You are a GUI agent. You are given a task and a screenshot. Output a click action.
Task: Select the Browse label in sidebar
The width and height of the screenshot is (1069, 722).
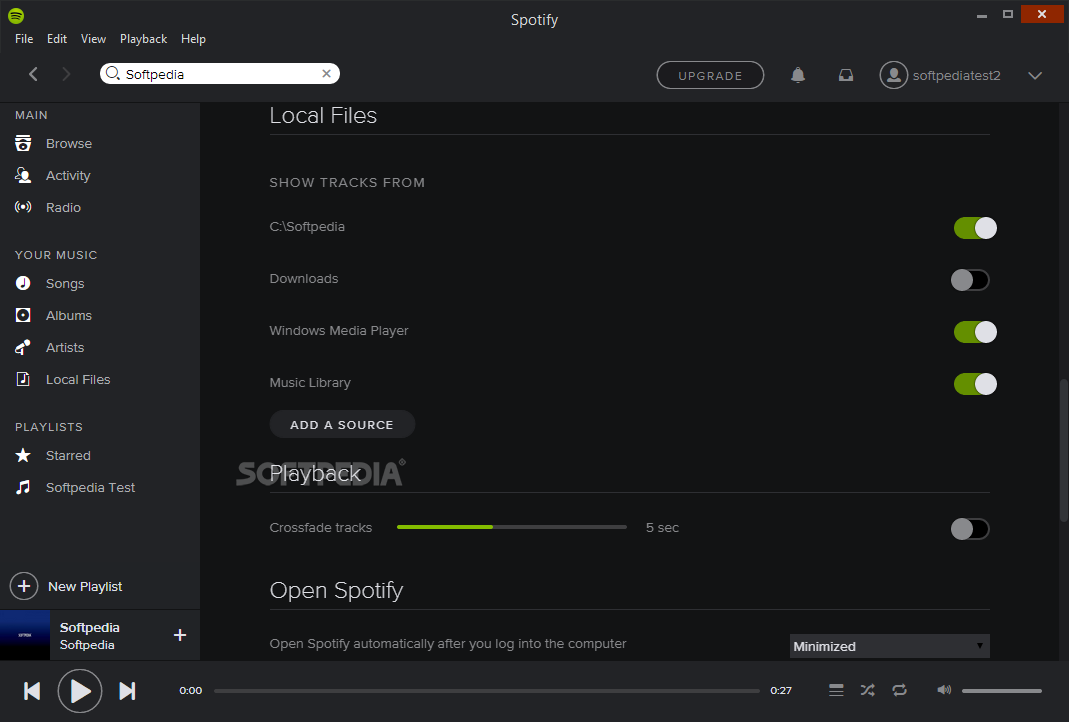pyautogui.click(x=69, y=143)
